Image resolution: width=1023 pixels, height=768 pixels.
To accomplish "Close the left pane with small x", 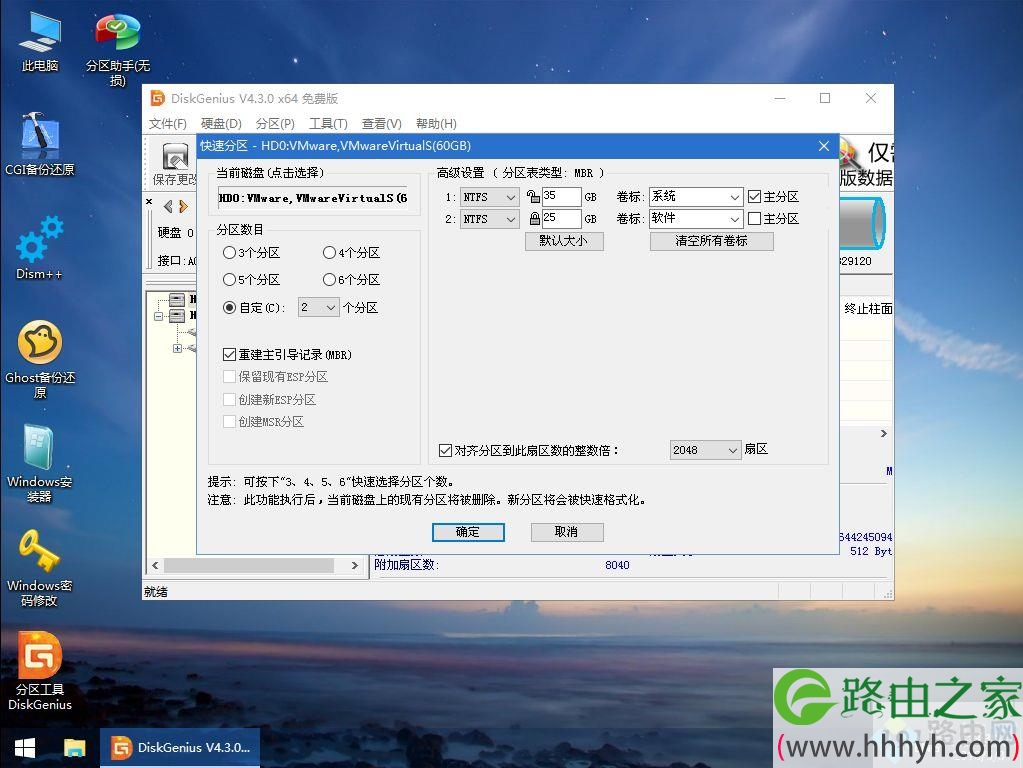I will [x=149, y=201].
